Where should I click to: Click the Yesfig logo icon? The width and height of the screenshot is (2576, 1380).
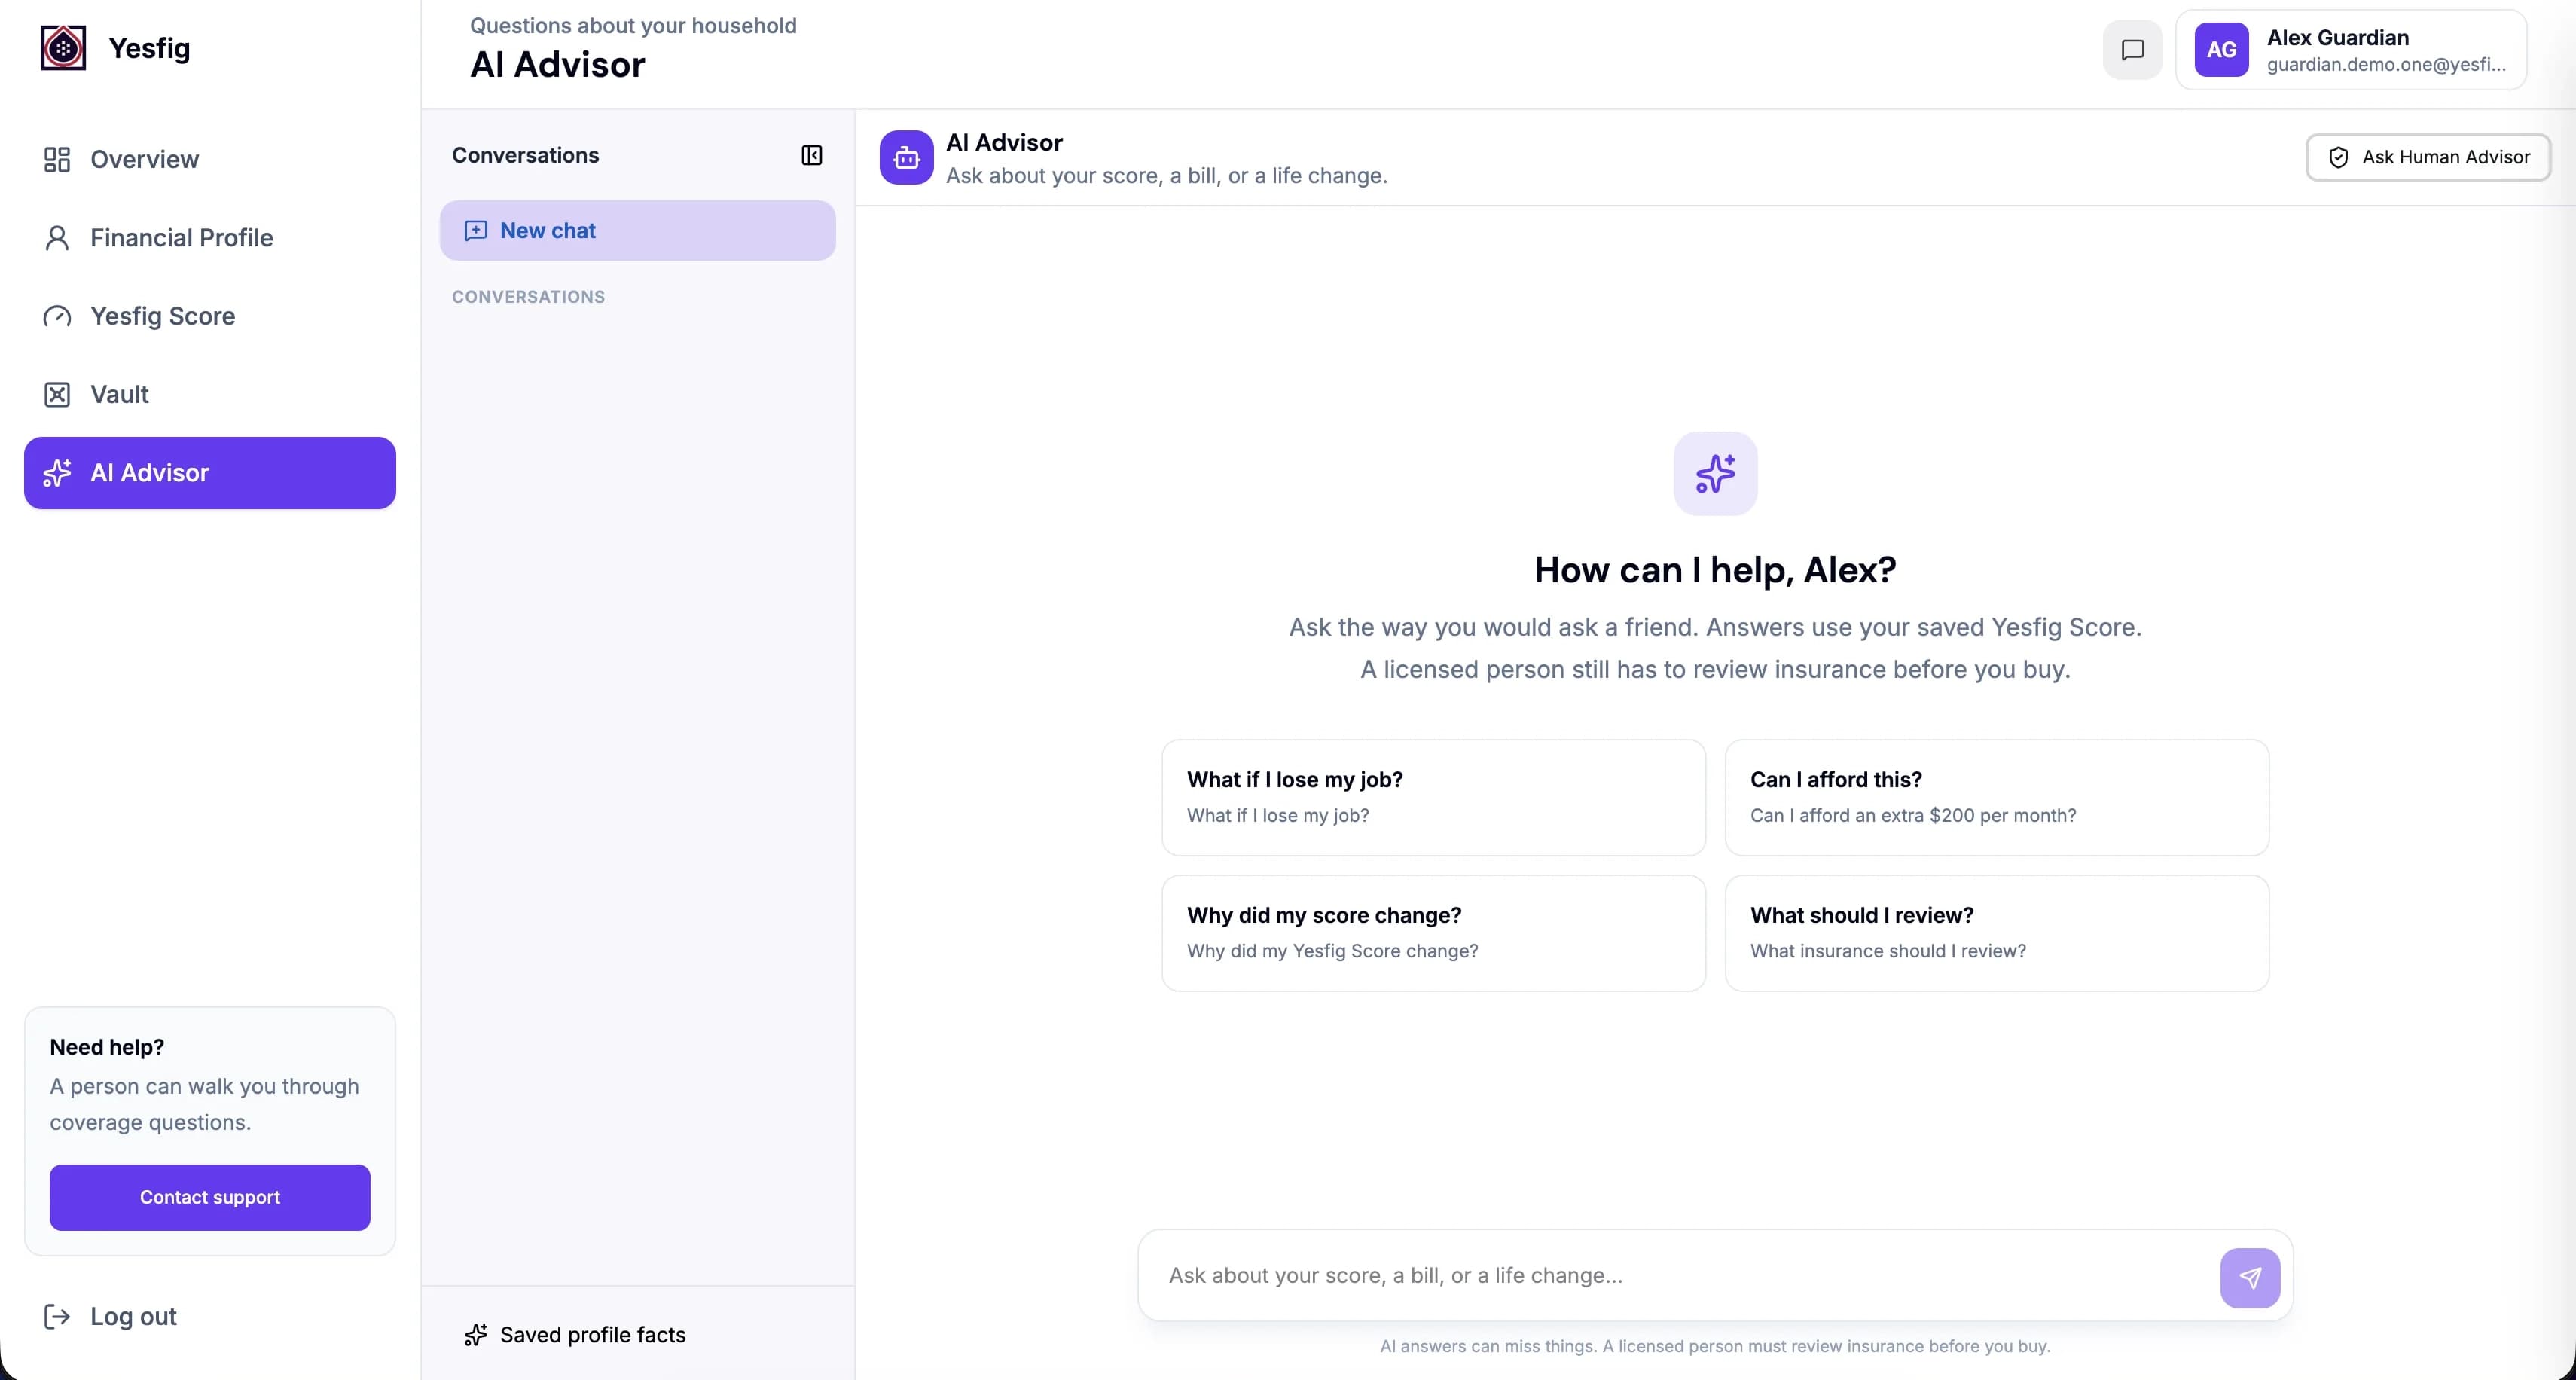(63, 48)
